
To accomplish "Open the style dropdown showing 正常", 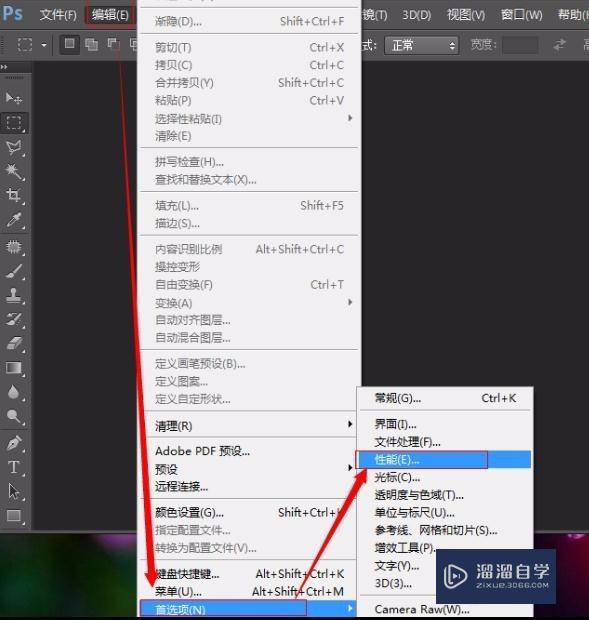I will (421, 45).
